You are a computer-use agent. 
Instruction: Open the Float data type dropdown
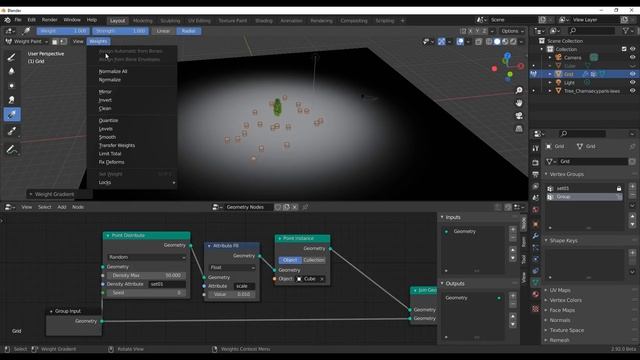[x=232, y=268]
